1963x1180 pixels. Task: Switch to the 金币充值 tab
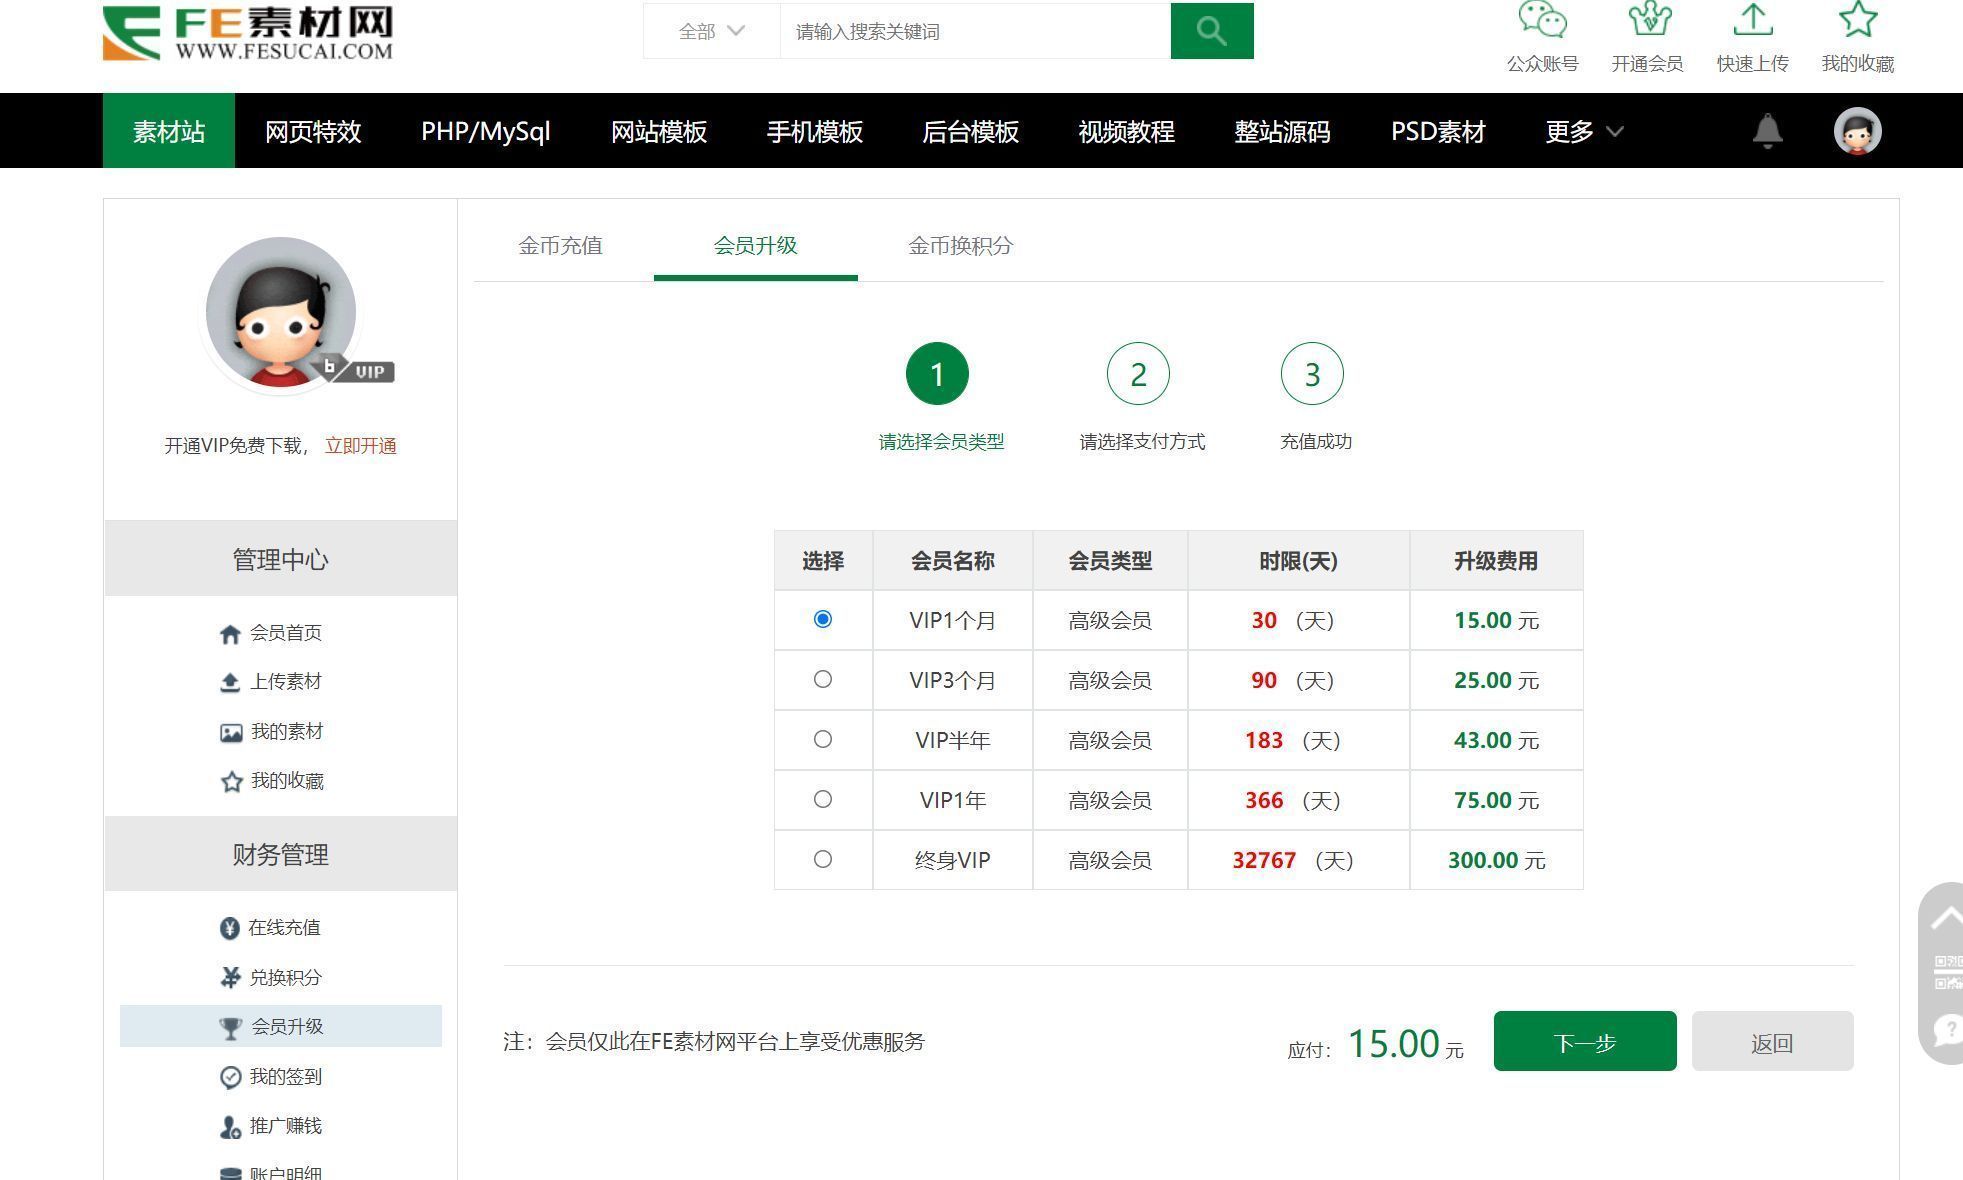(561, 246)
